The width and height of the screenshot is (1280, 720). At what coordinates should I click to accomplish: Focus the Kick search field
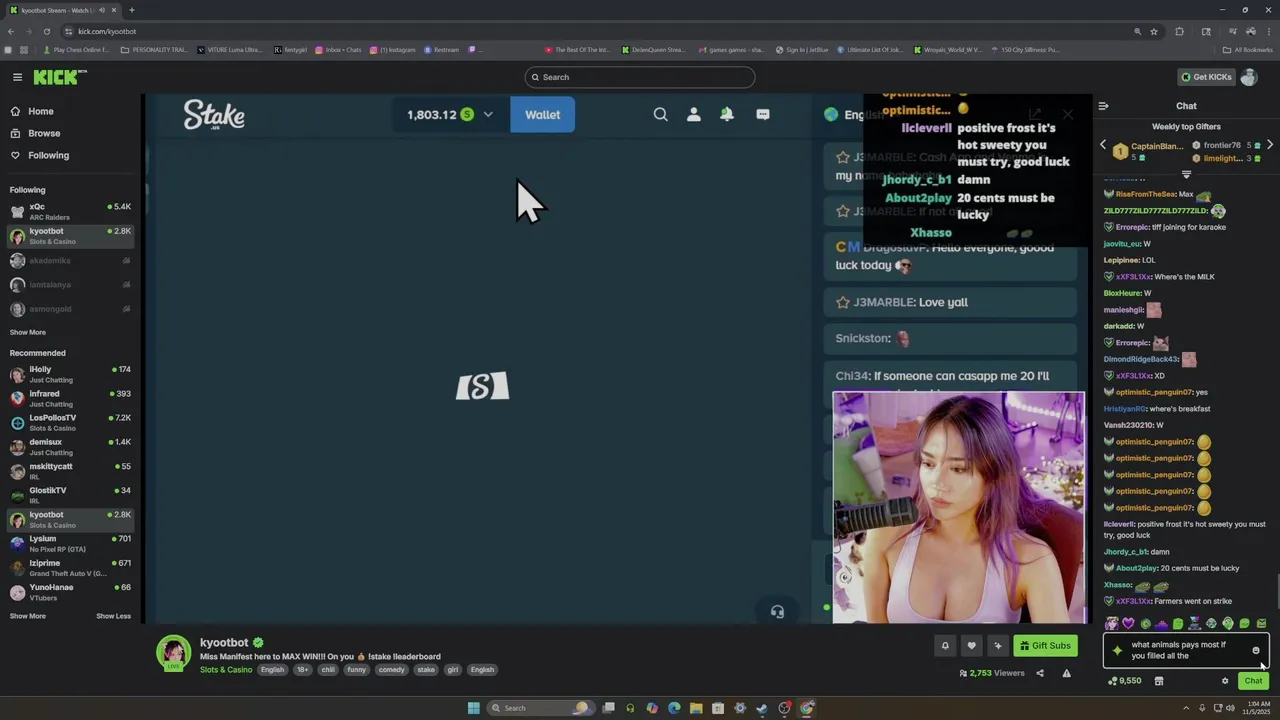click(x=640, y=77)
